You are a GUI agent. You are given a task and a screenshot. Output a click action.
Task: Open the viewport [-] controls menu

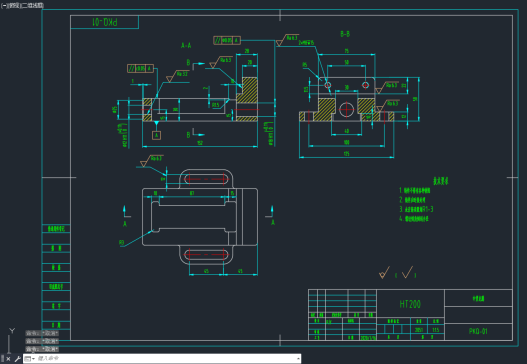[4, 5]
